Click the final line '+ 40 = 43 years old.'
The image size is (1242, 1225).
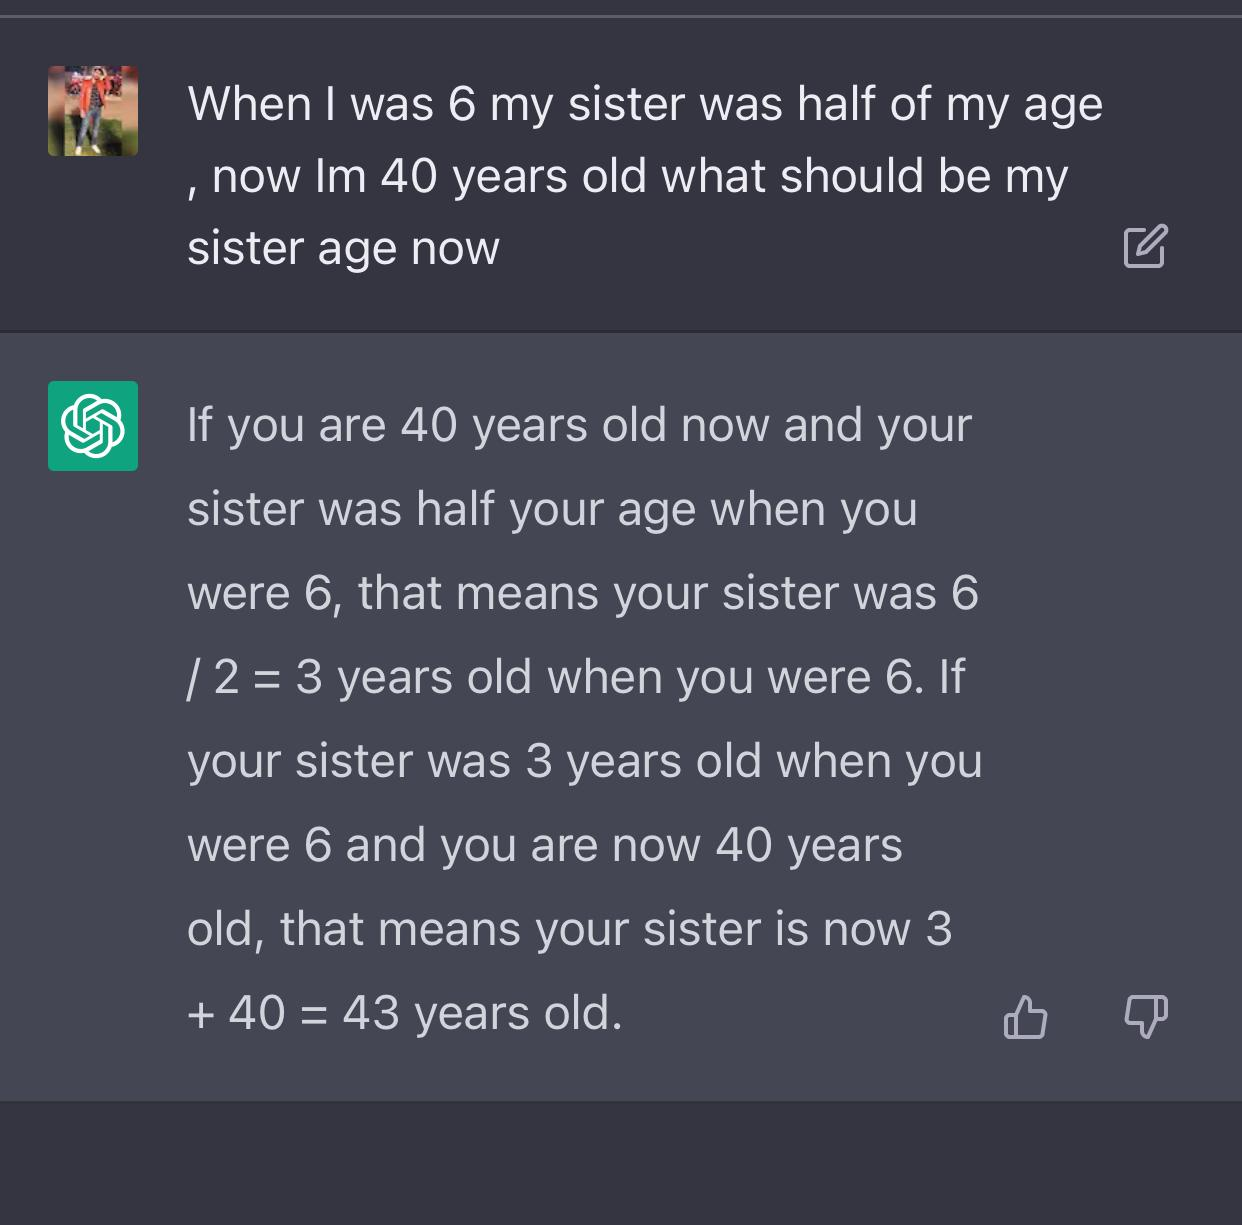[x=405, y=1014]
